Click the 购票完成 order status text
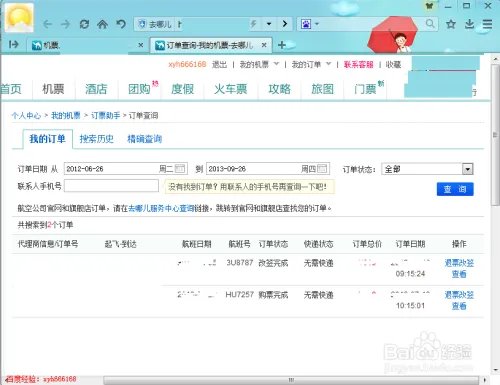The width and height of the screenshot is (500, 385). coord(273,295)
